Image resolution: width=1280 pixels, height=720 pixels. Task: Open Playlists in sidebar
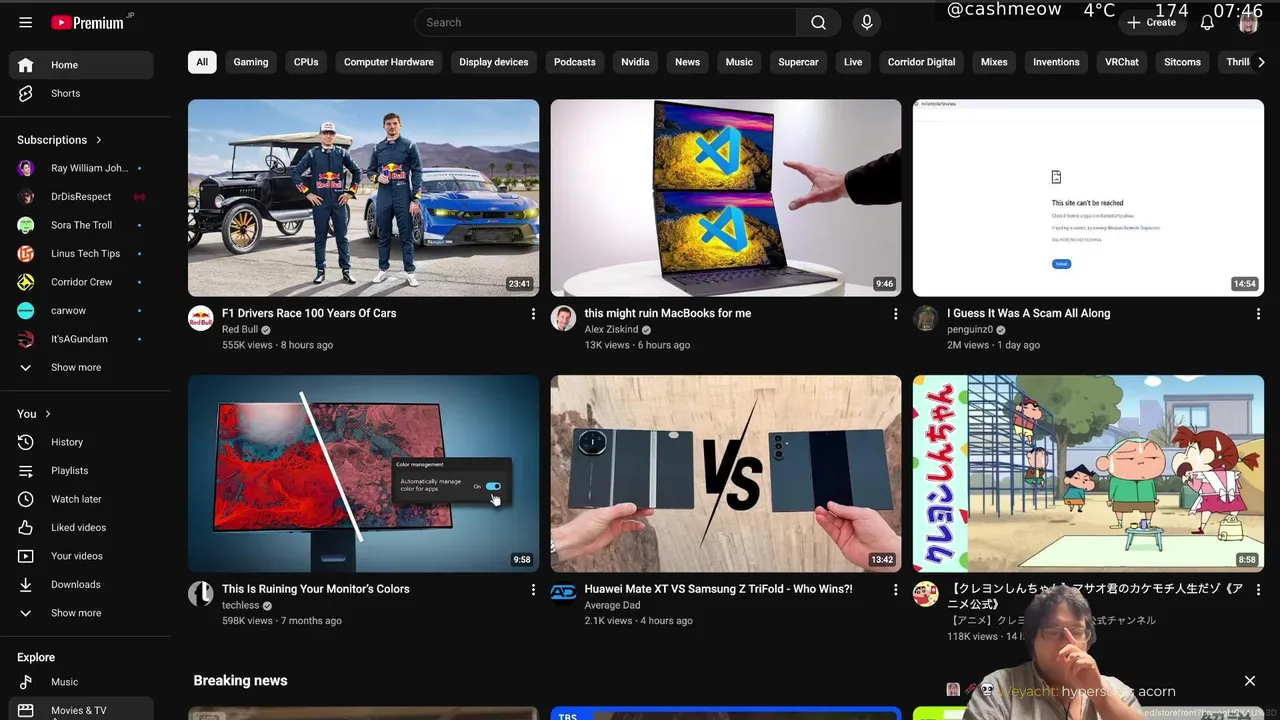click(x=82, y=470)
